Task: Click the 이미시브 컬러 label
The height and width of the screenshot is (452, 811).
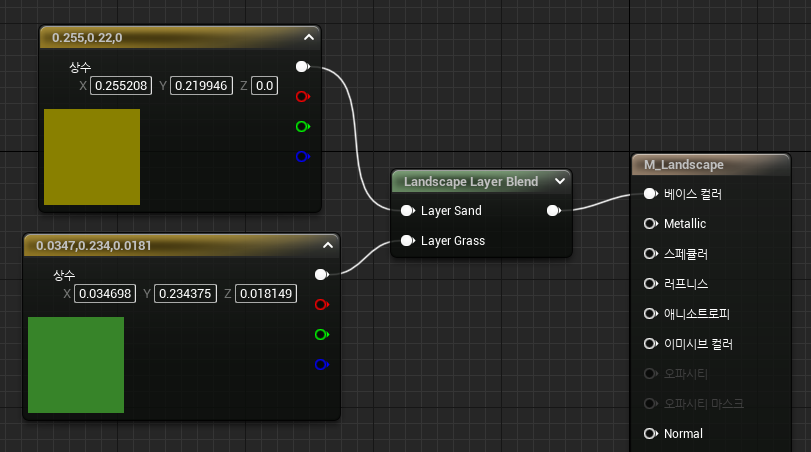Action: [x=698, y=344]
